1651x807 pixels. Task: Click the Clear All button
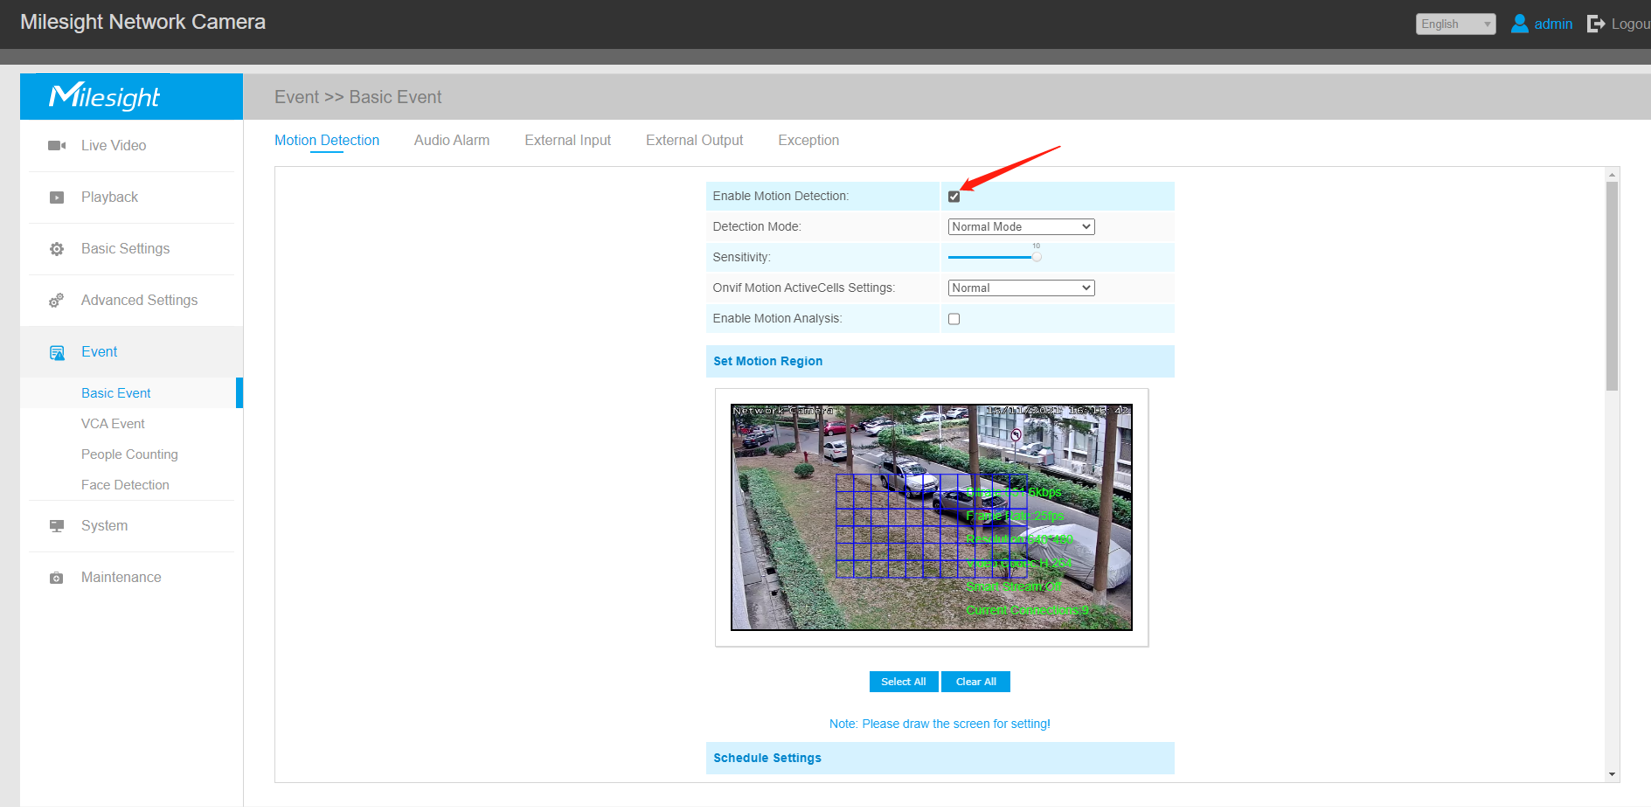point(975,682)
